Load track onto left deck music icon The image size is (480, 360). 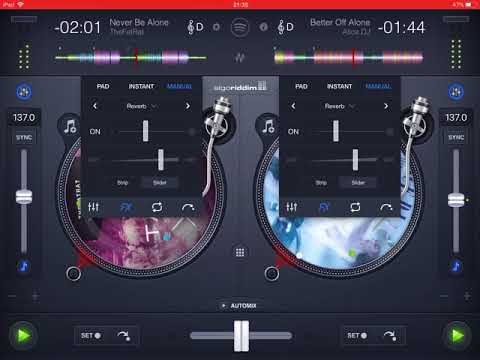pyautogui.click(x=70, y=127)
